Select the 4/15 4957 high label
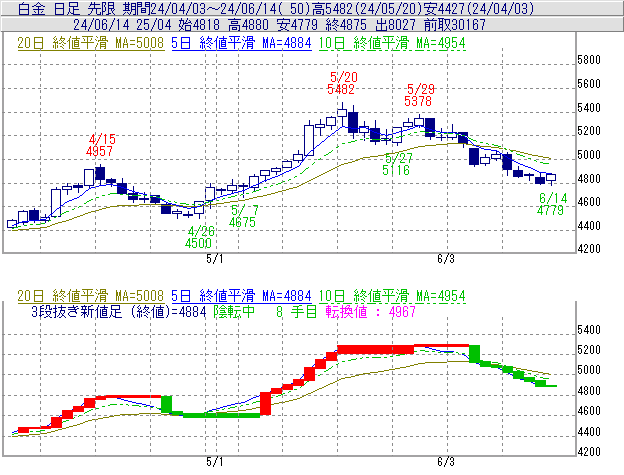The image size is (624, 475). coord(101,145)
